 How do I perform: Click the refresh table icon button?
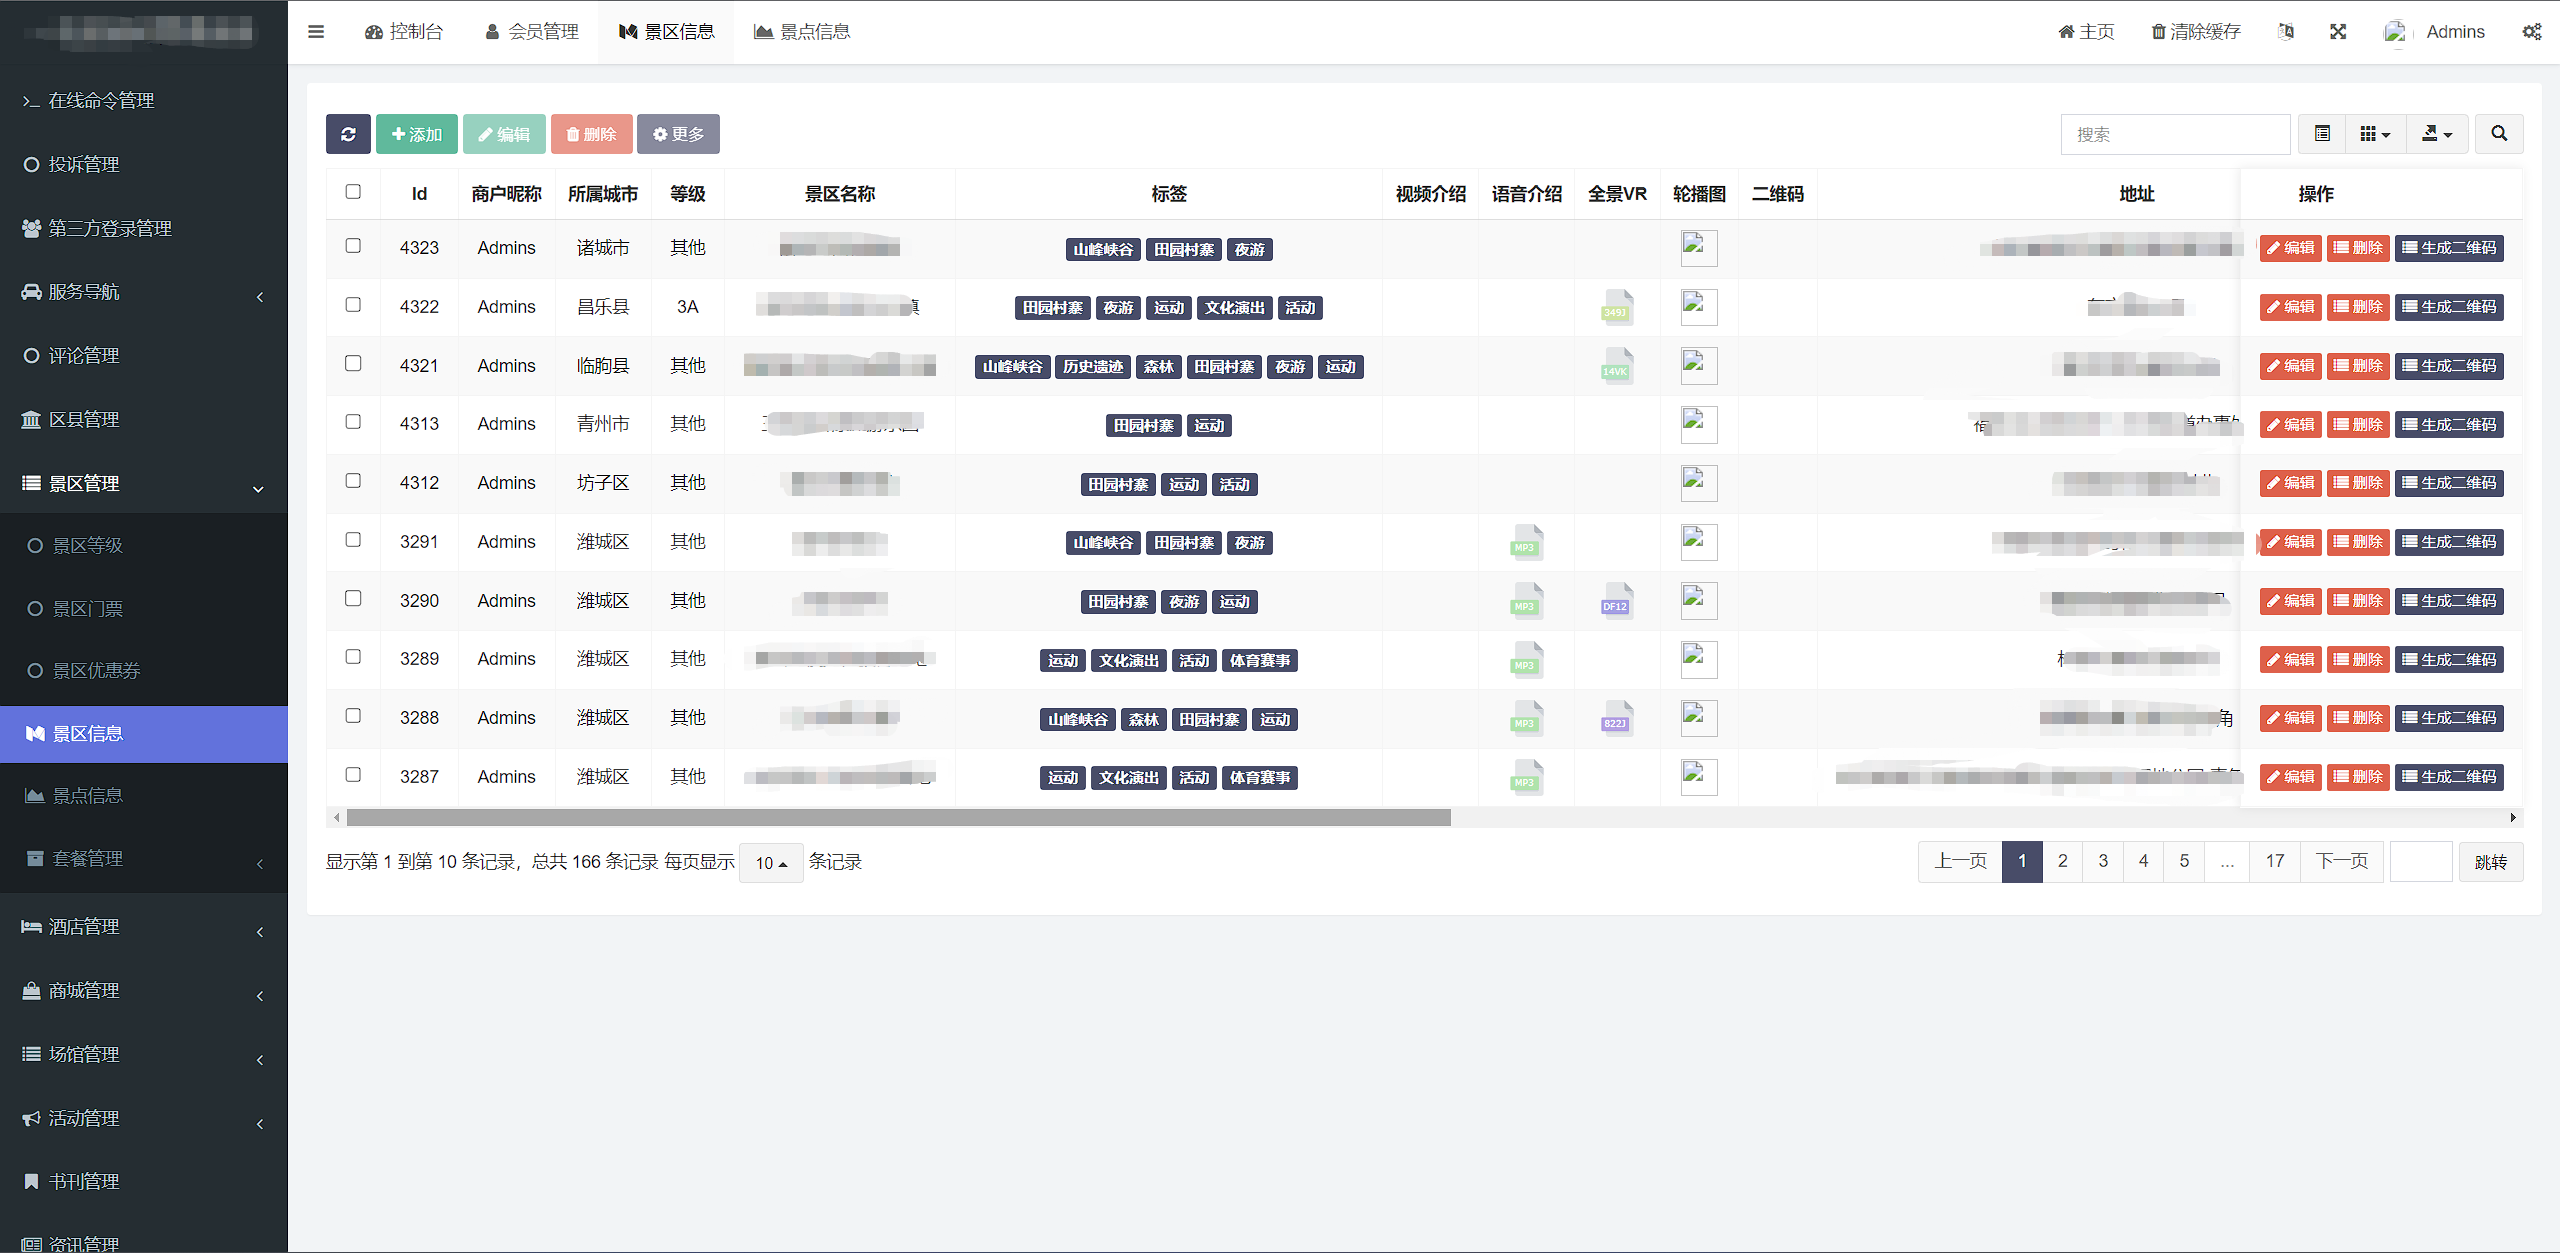tap(348, 134)
